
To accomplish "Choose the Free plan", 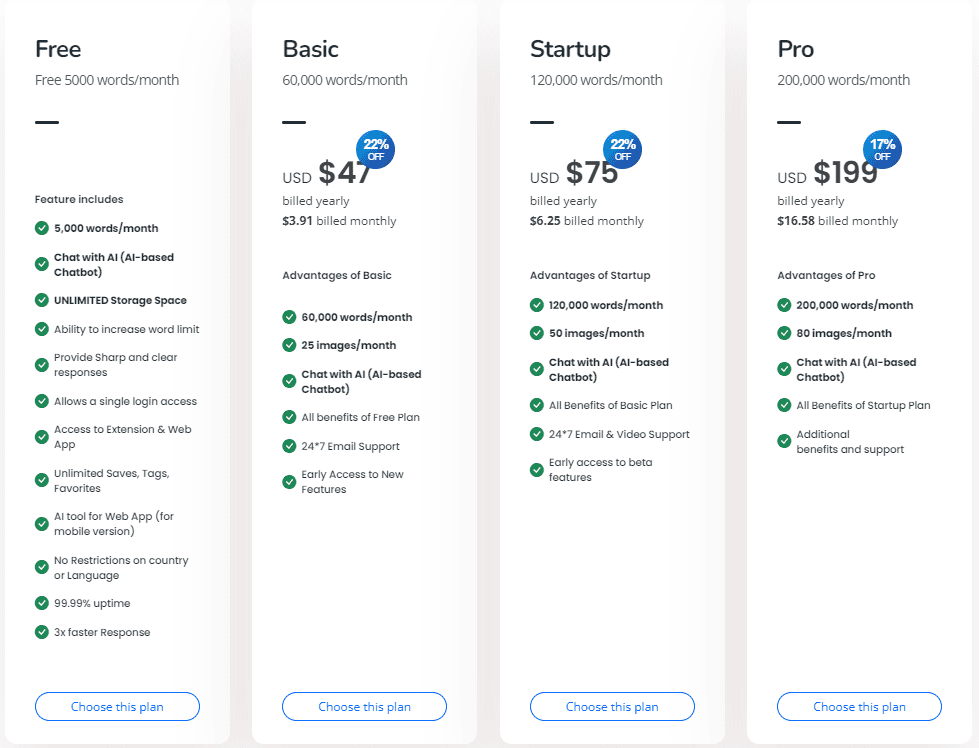I will point(117,706).
